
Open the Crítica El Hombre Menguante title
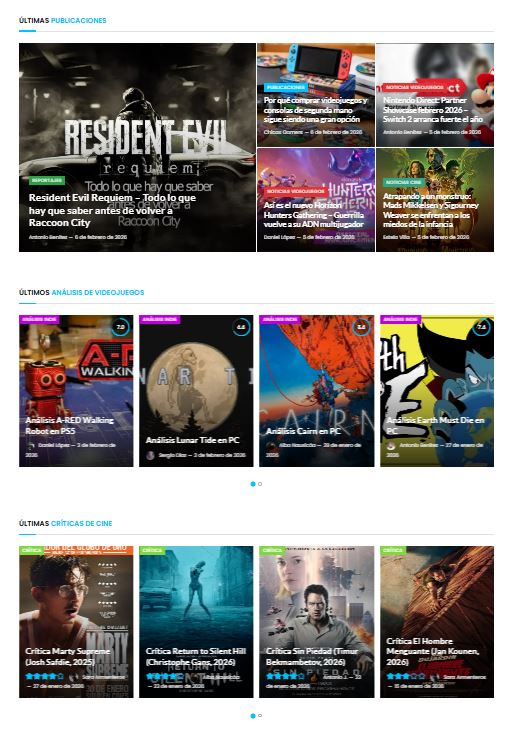[x=433, y=651]
